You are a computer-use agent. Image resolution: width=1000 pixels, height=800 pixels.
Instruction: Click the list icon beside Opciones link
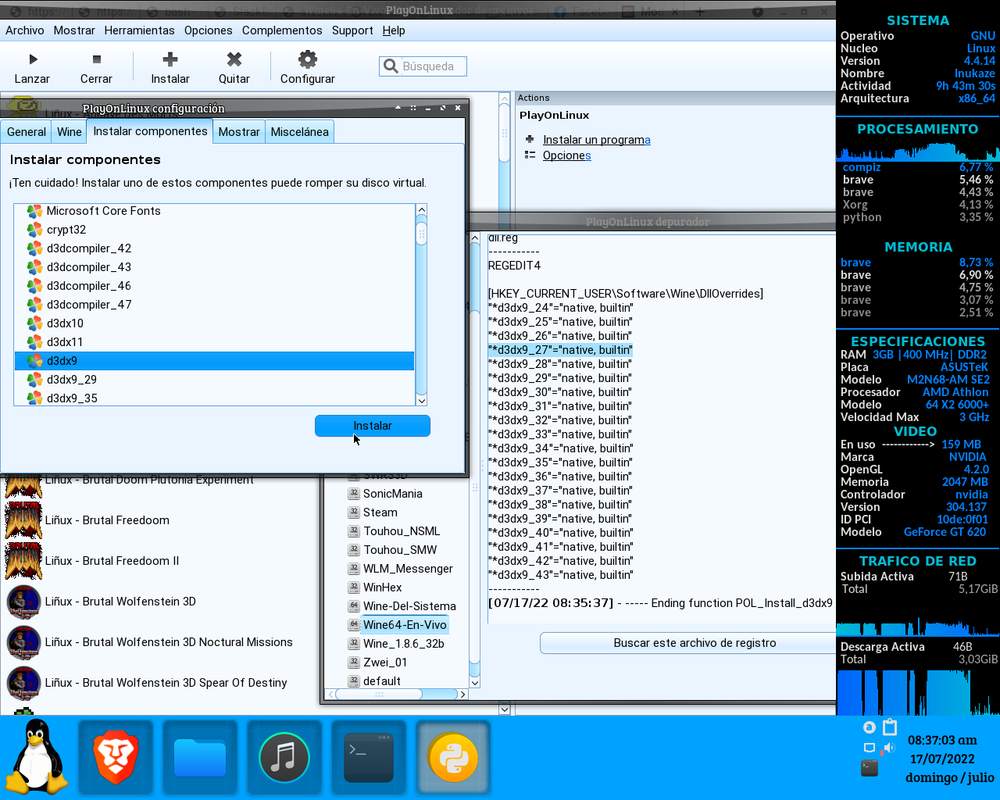pyautogui.click(x=529, y=155)
